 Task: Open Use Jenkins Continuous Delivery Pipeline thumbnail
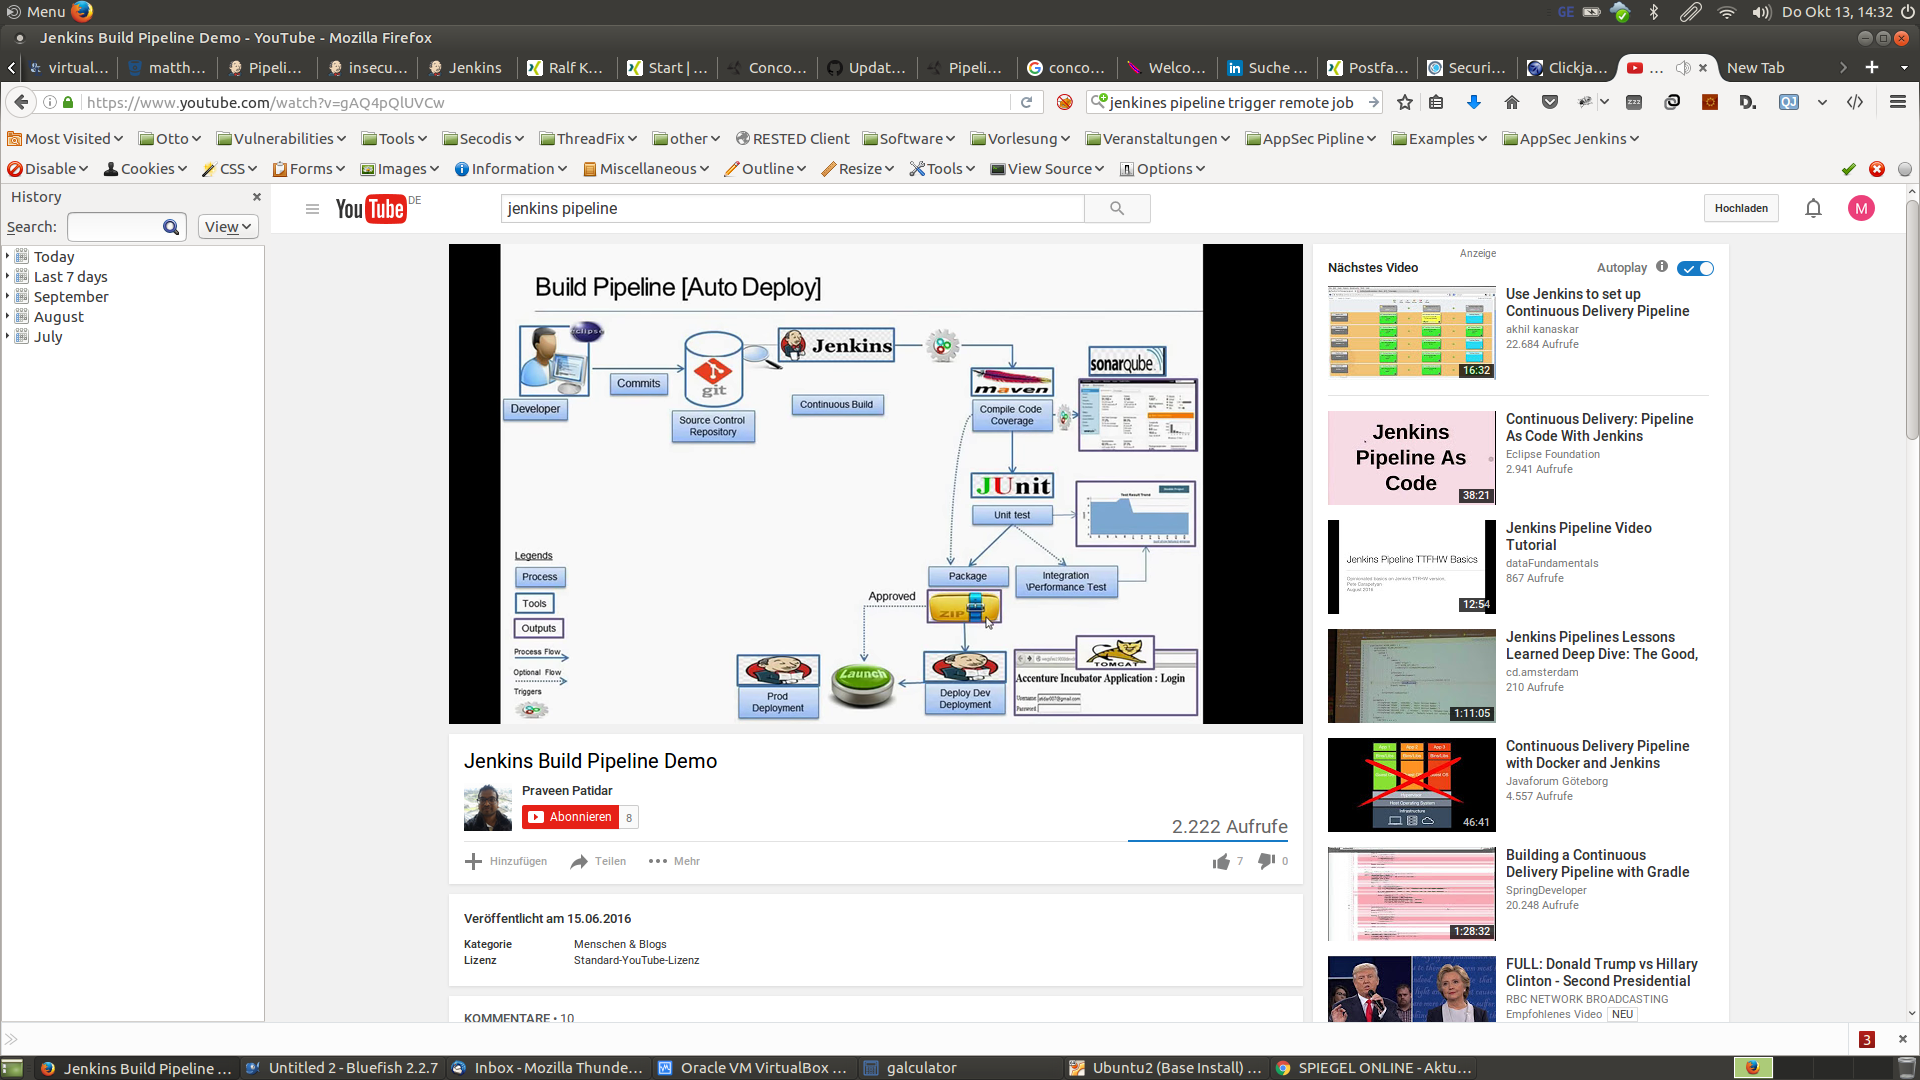point(1411,332)
